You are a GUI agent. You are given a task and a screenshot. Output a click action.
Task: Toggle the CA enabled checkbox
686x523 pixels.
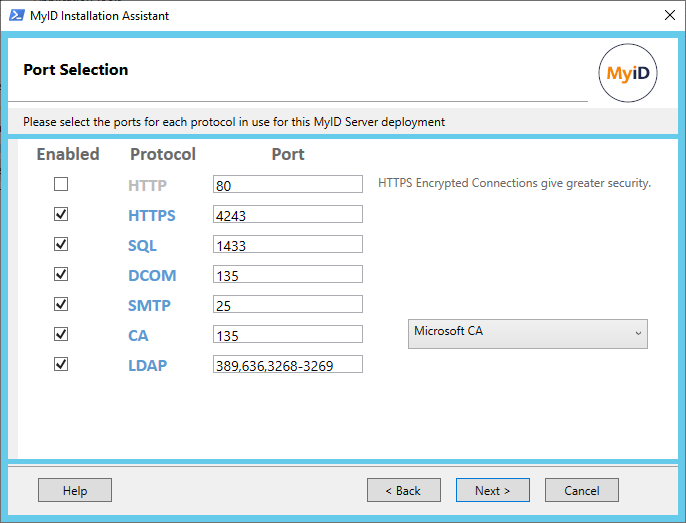click(x=61, y=334)
